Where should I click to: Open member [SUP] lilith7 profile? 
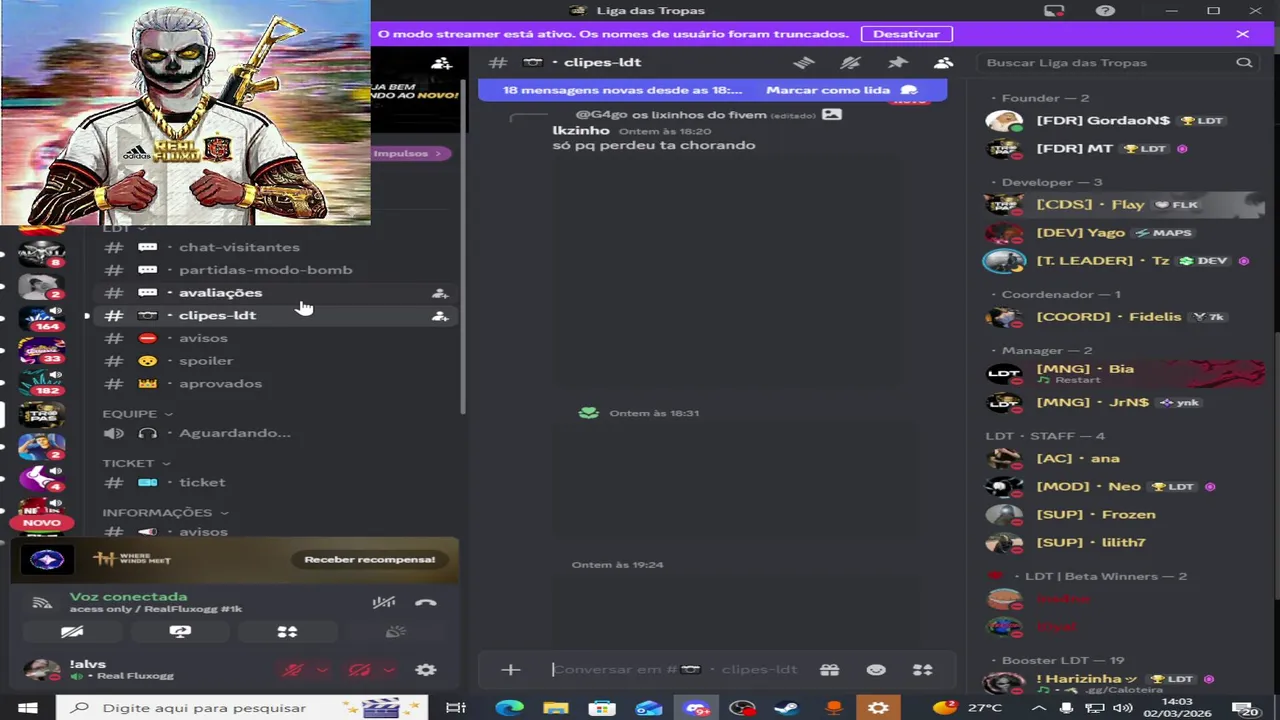(x=1125, y=543)
